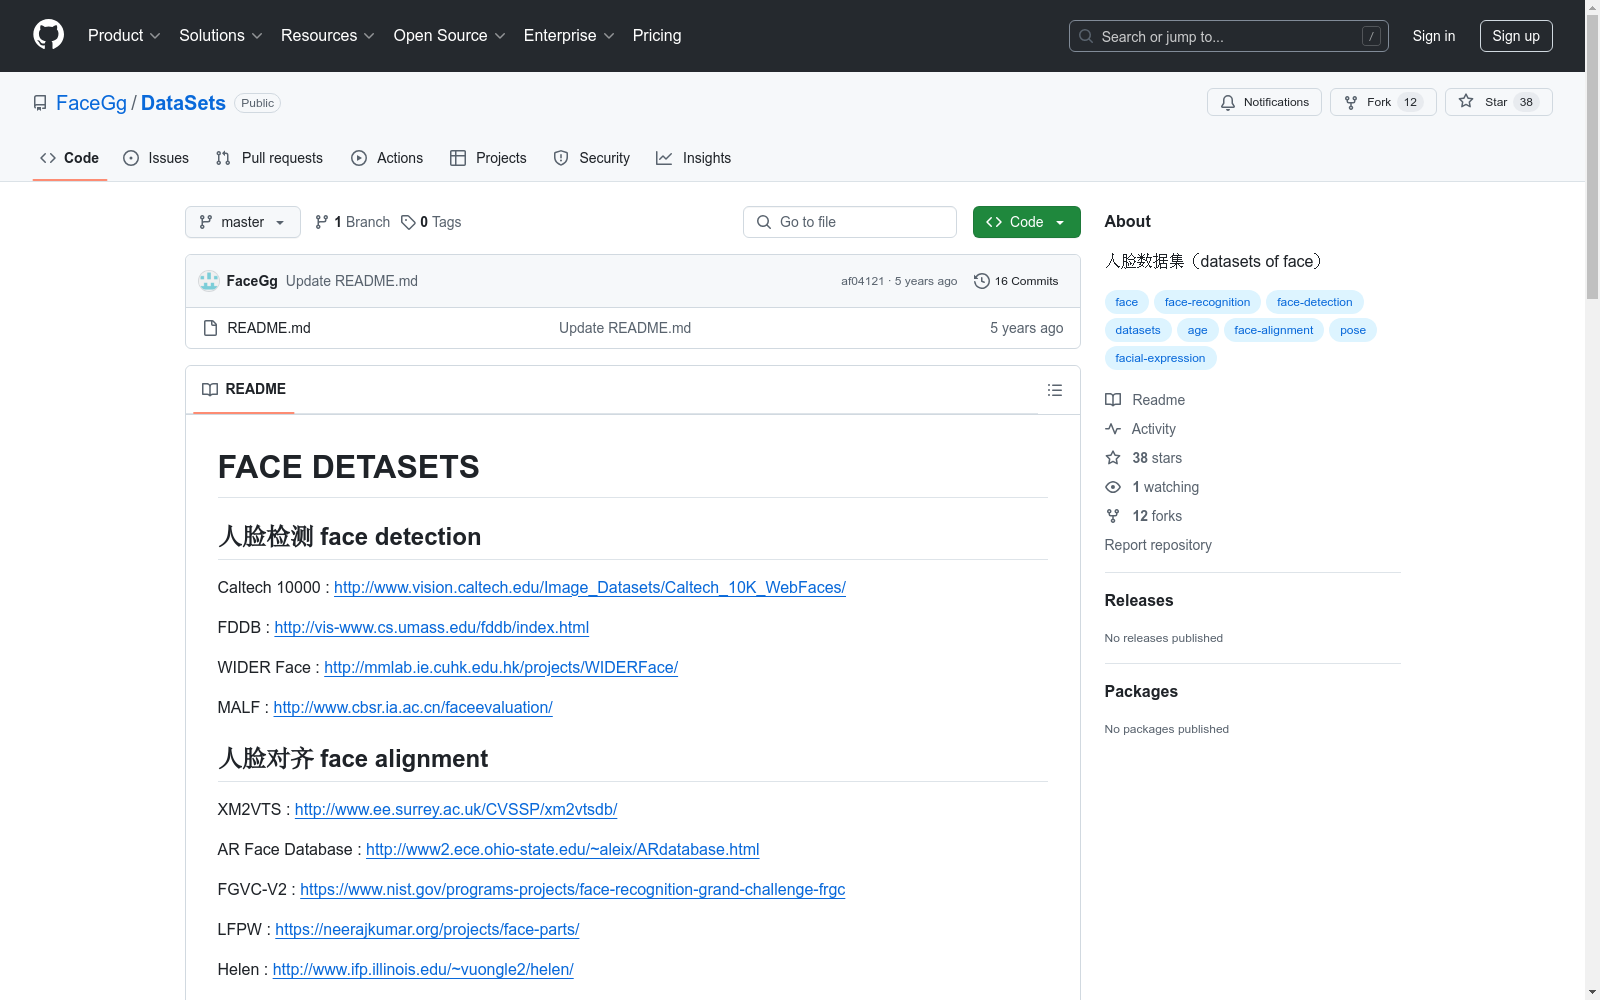Switch to the Insights tab
The width and height of the screenshot is (1600, 1000).
click(x=693, y=158)
